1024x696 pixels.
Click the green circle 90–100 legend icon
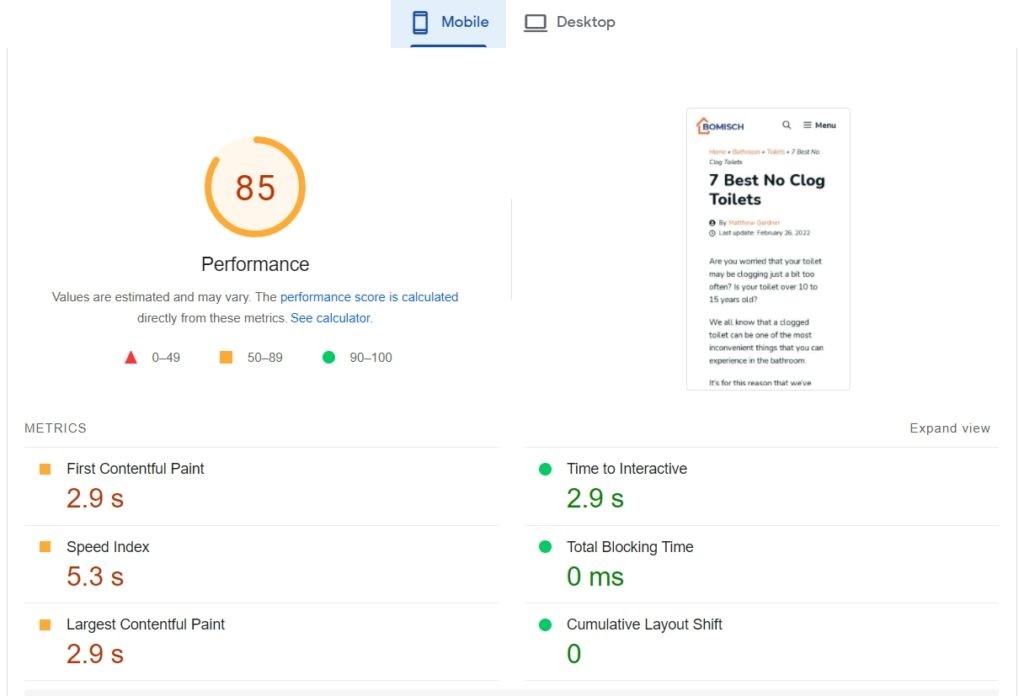pyautogui.click(x=328, y=357)
